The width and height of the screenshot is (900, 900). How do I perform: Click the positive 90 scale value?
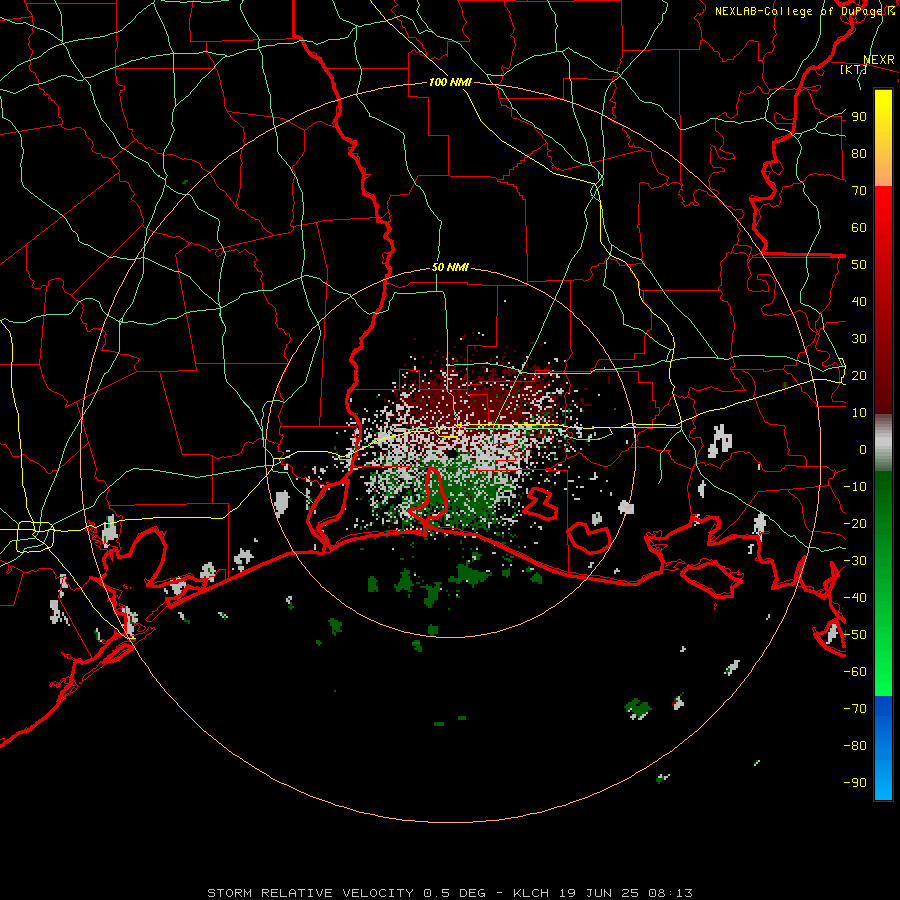coord(859,117)
